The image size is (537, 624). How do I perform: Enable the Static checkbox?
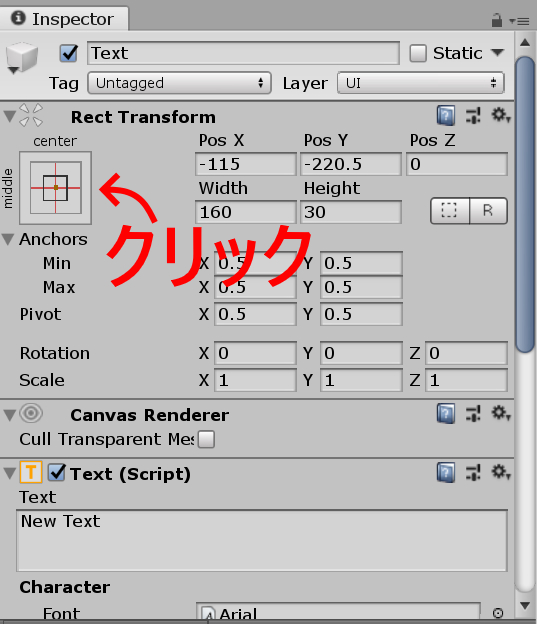[418, 53]
